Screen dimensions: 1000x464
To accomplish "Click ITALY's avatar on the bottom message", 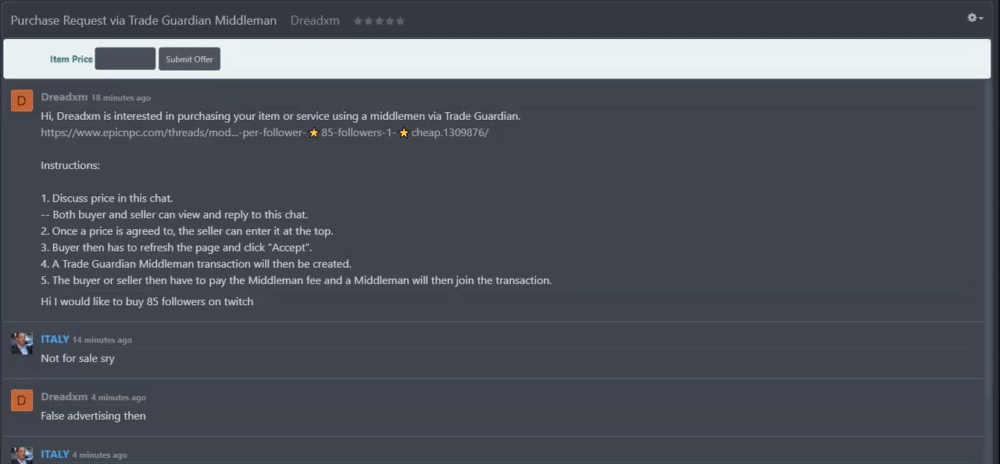I will (x=22, y=455).
